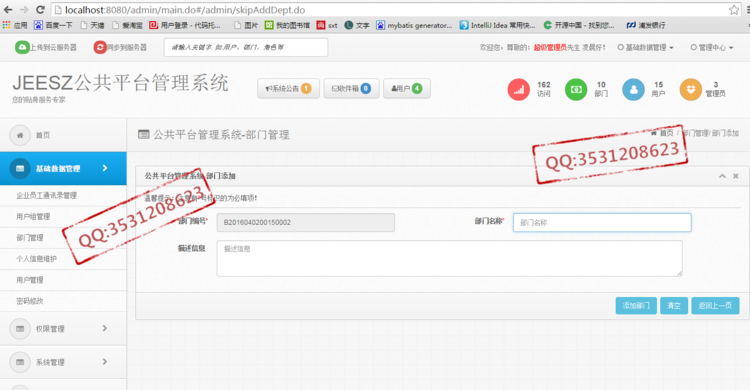The height and width of the screenshot is (390, 750).
Task: Click the blue users count circle icon
Action: [x=633, y=89]
